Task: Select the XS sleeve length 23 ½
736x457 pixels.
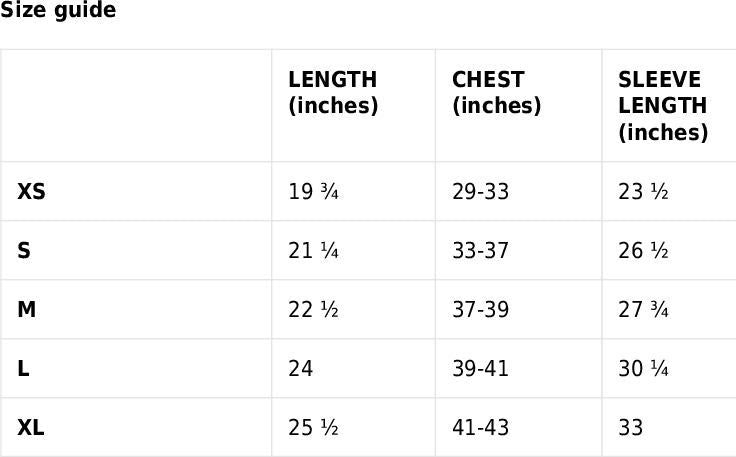Action: tap(643, 191)
